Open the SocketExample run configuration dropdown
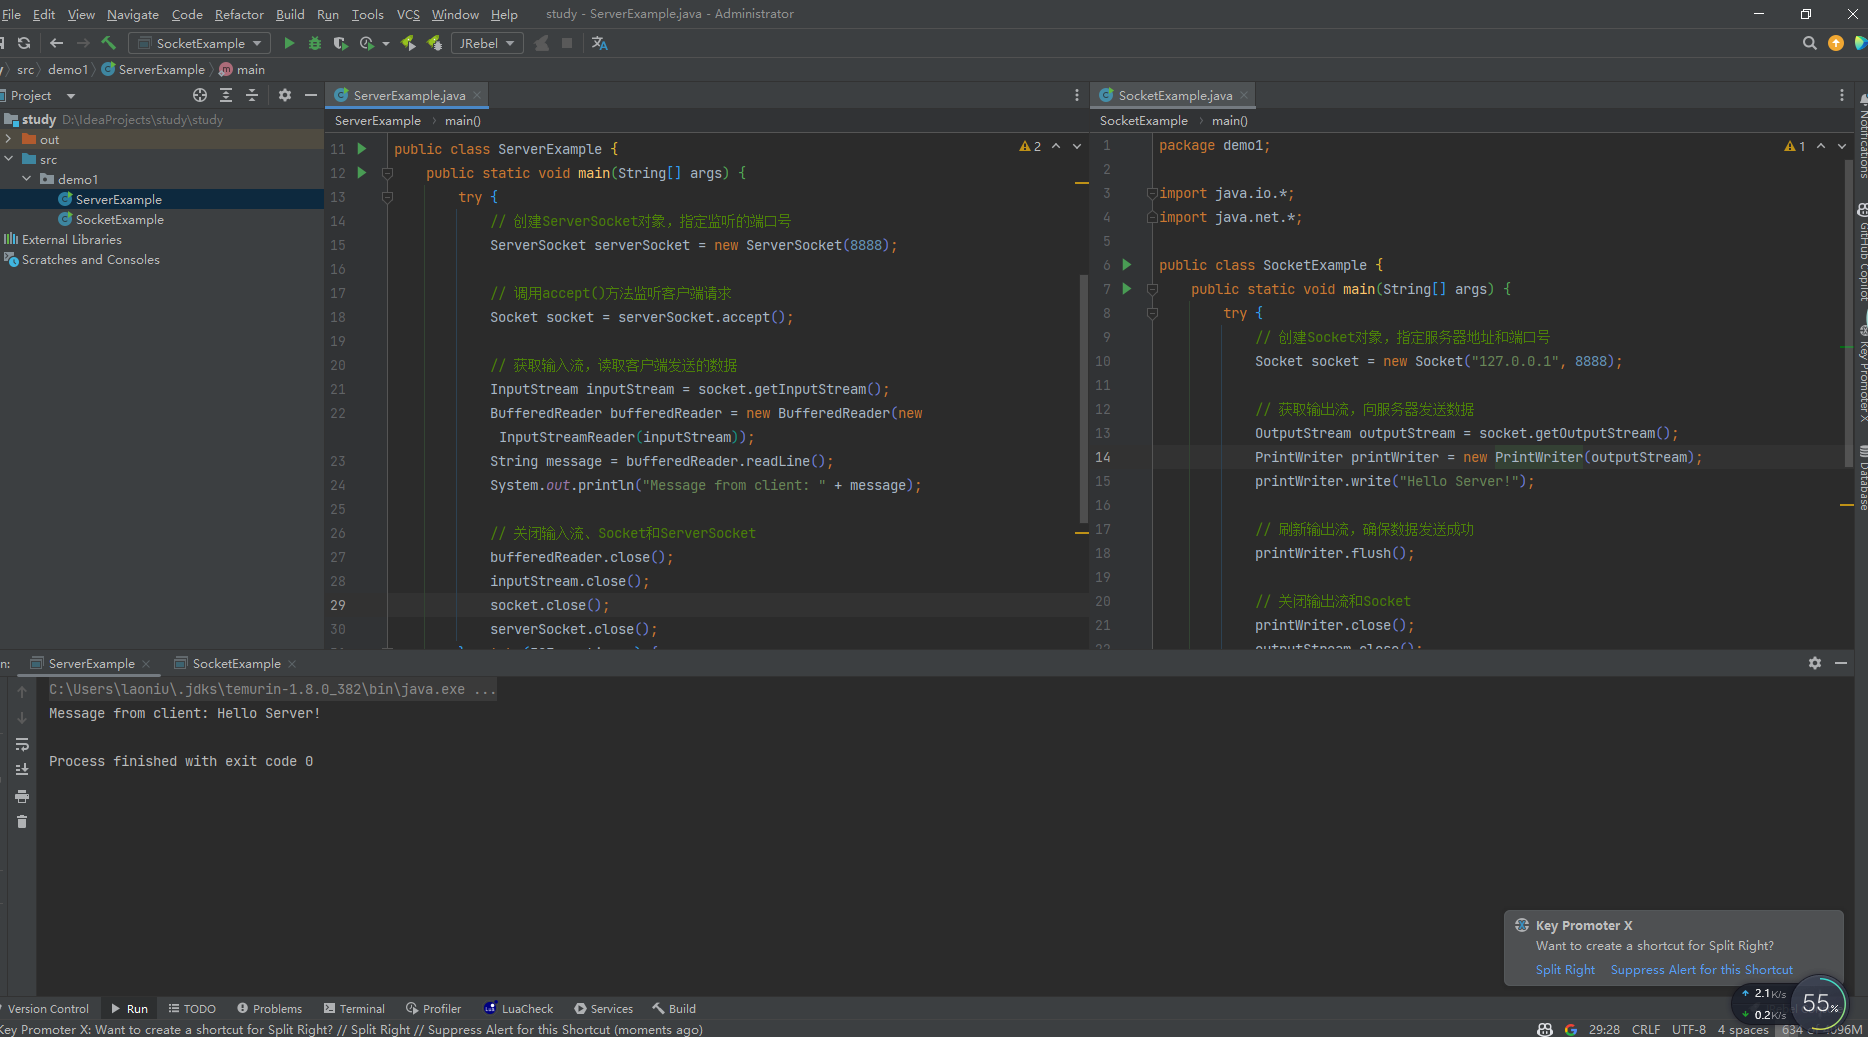1868x1037 pixels. (200, 43)
